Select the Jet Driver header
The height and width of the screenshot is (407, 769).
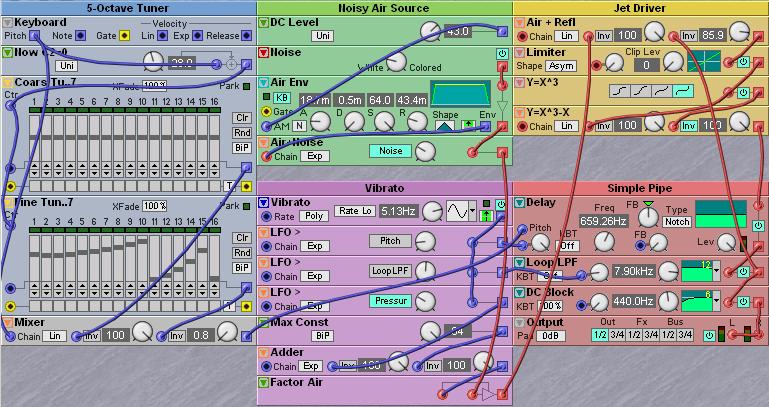pos(640,8)
